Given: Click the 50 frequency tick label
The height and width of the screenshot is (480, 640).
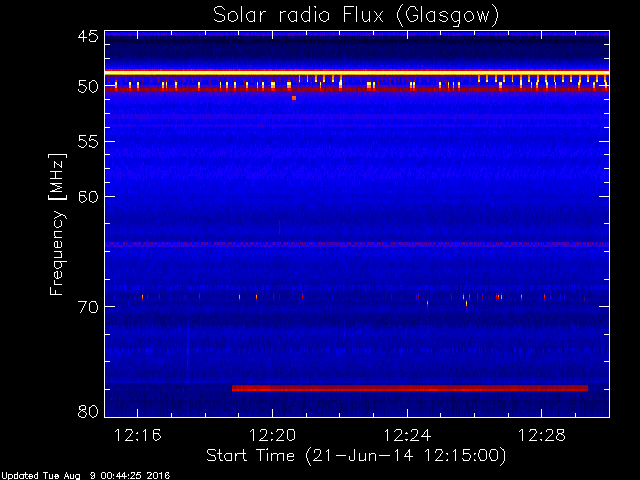Looking at the screenshot, I should [x=88, y=87].
